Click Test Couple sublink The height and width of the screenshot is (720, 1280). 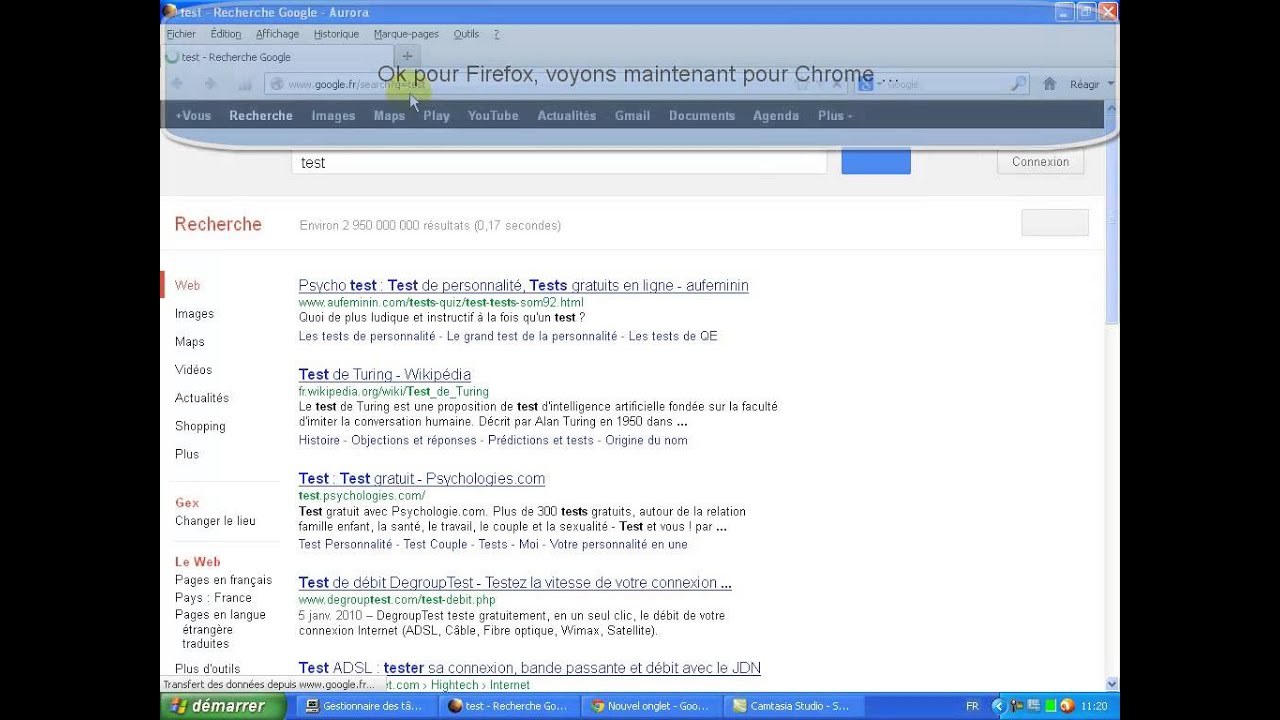pyautogui.click(x=435, y=544)
